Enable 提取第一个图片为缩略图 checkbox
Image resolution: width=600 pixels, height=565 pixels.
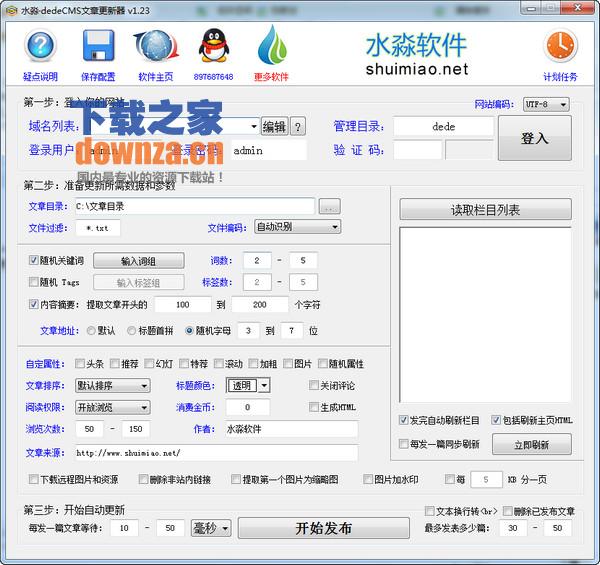point(236,479)
